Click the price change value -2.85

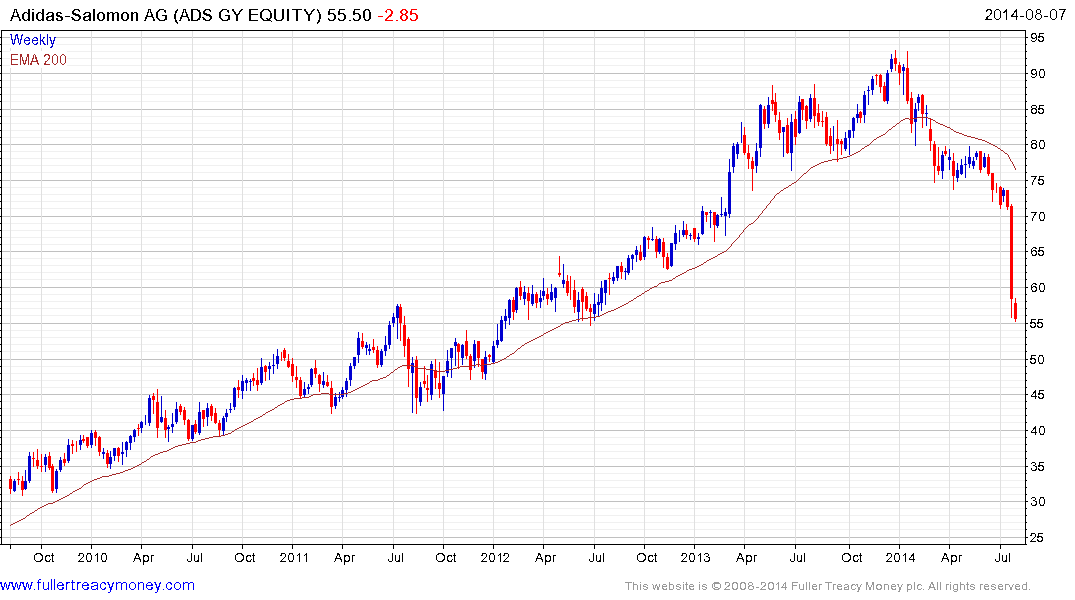(398, 15)
